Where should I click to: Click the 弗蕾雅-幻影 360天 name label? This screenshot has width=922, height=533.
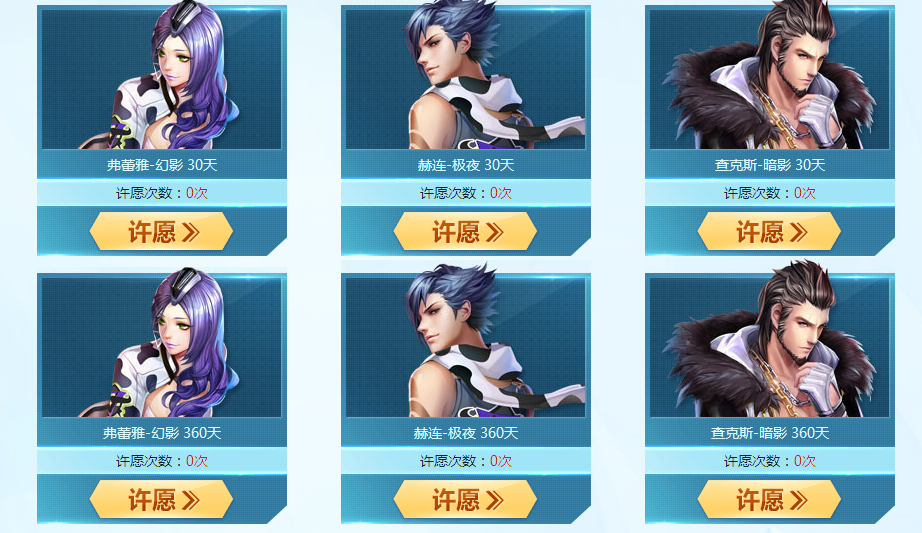pyautogui.click(x=162, y=434)
